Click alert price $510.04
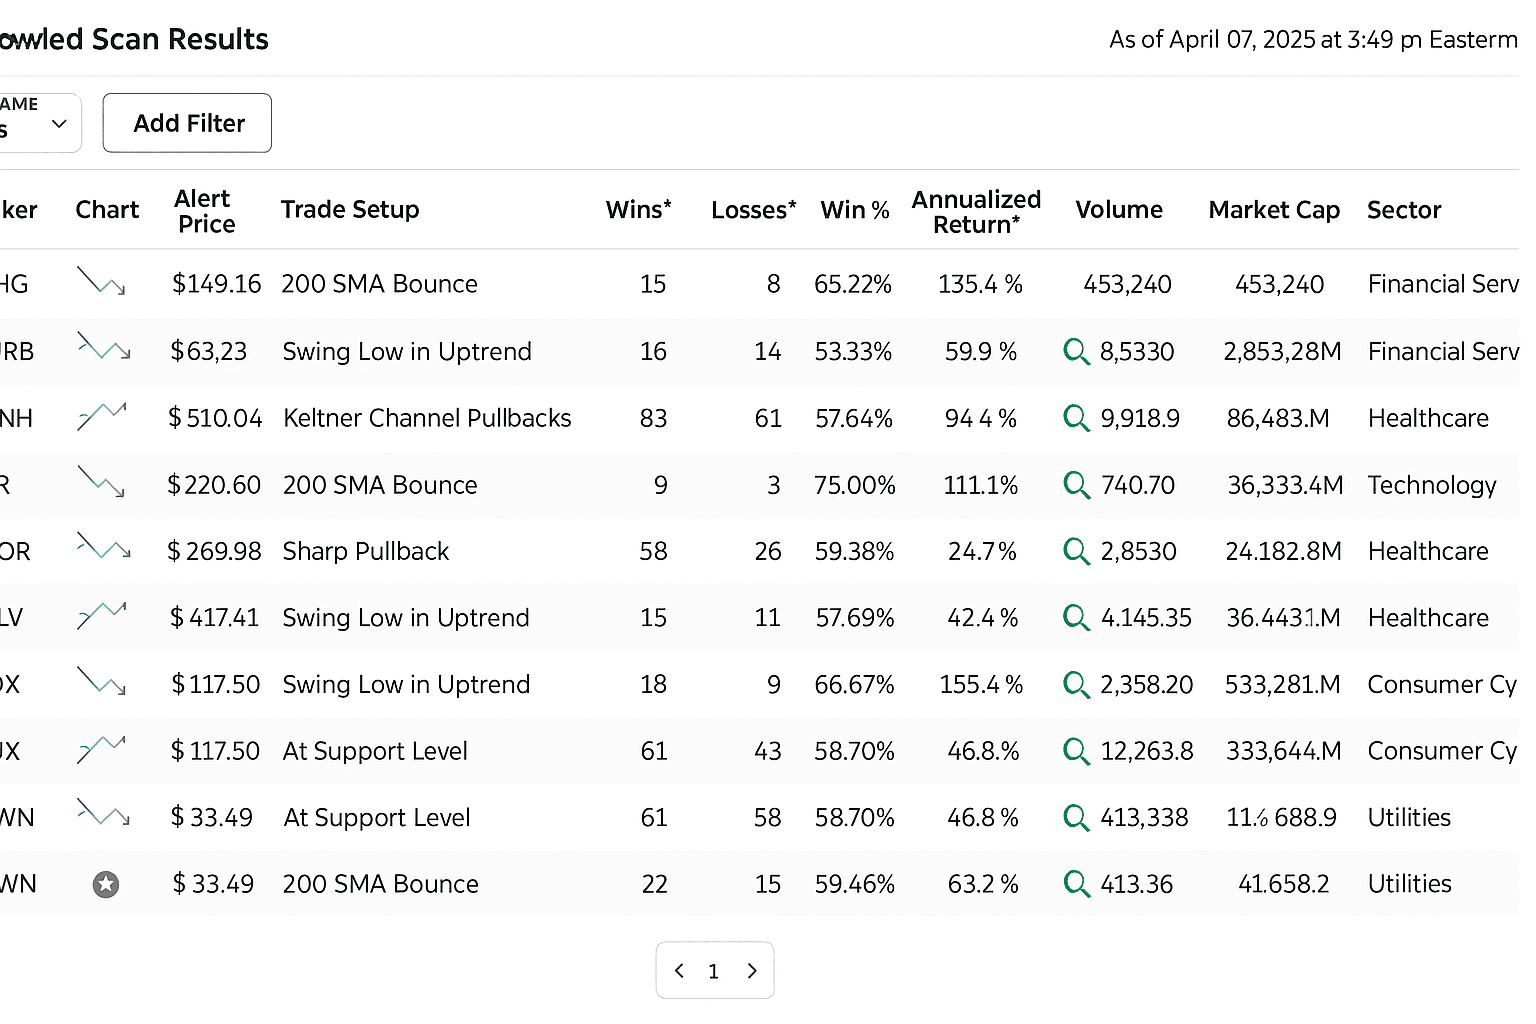The height and width of the screenshot is (1024, 1536). click(x=215, y=418)
